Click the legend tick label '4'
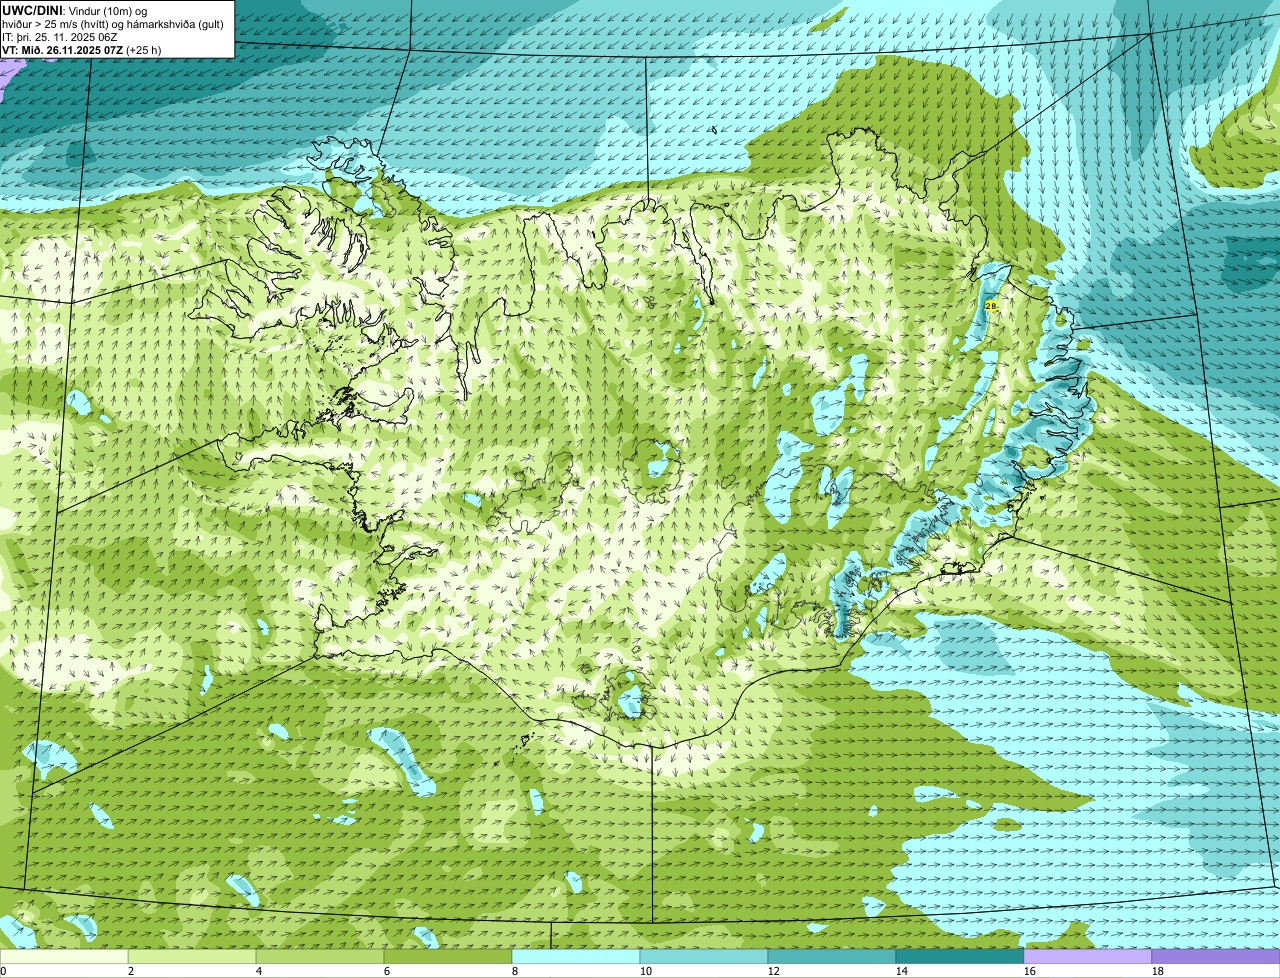 (259, 971)
